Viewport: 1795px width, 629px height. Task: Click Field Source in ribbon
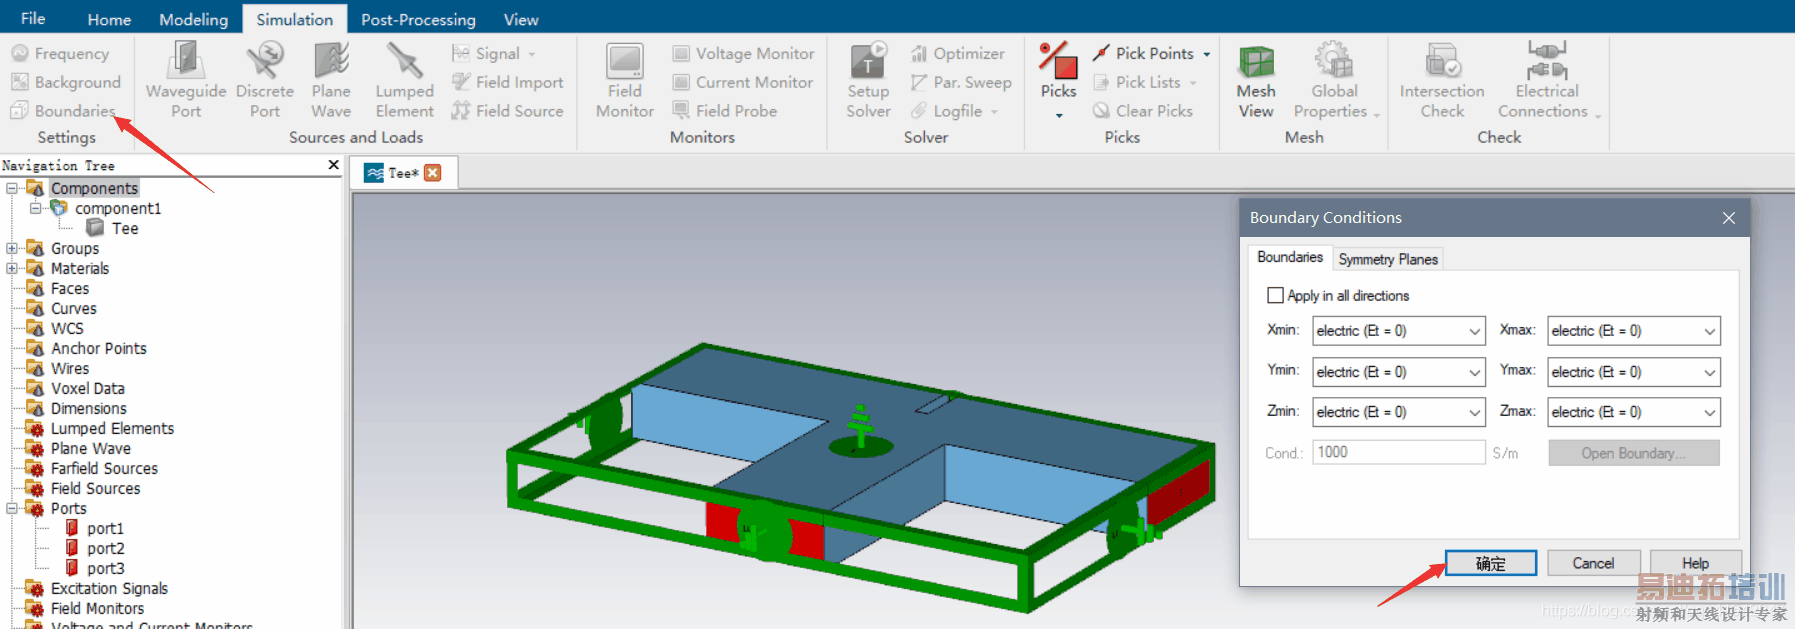507,111
